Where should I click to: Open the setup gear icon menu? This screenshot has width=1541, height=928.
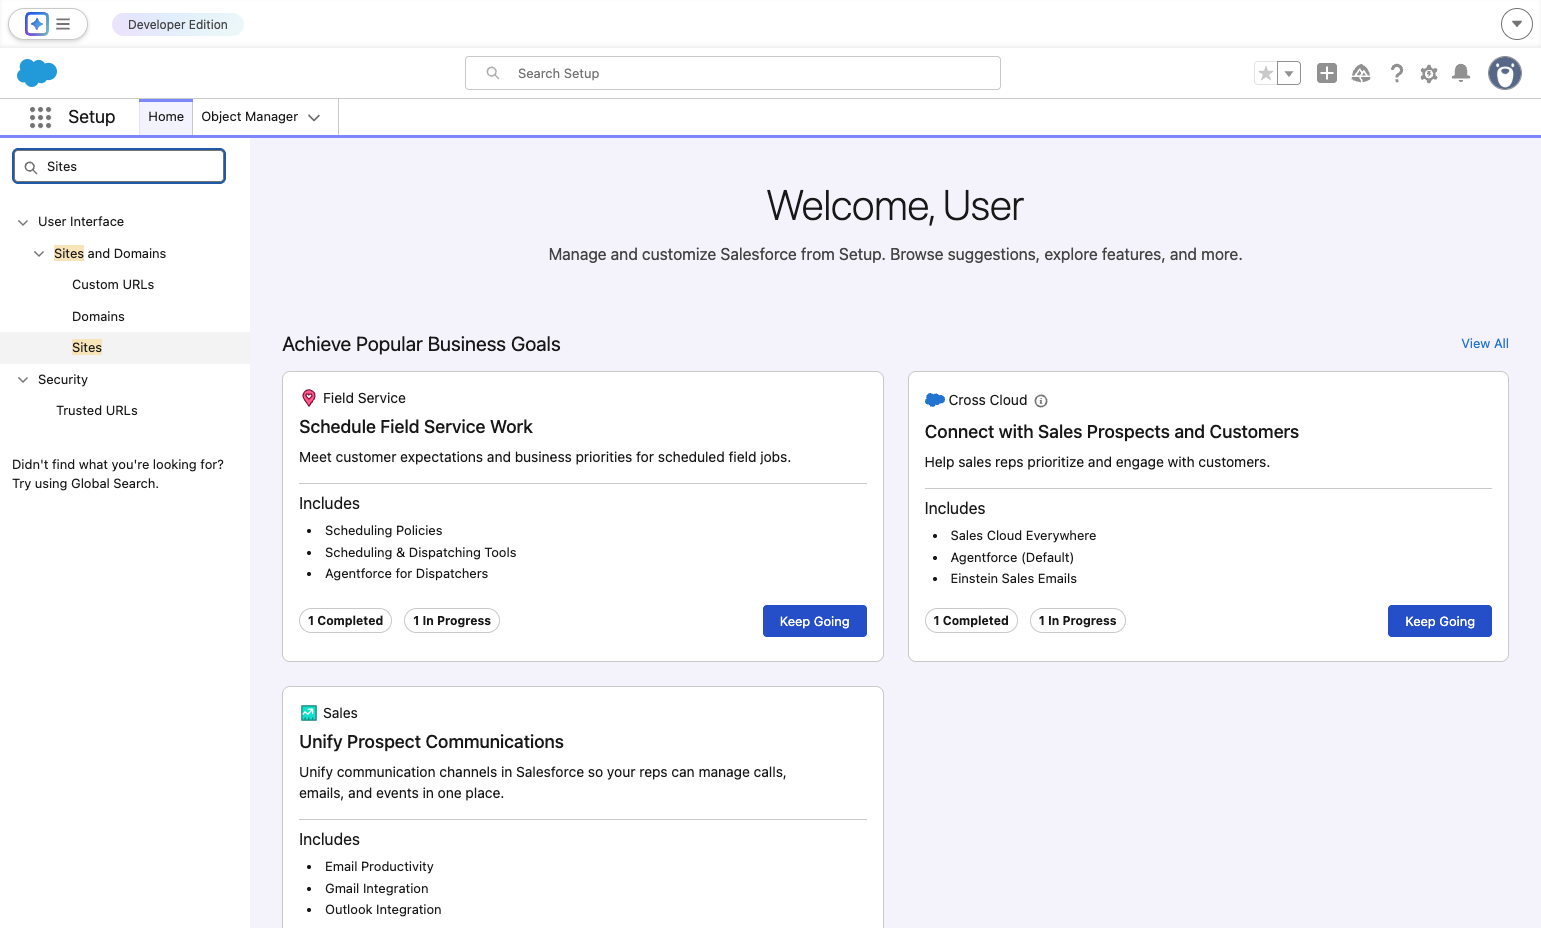[x=1429, y=73]
